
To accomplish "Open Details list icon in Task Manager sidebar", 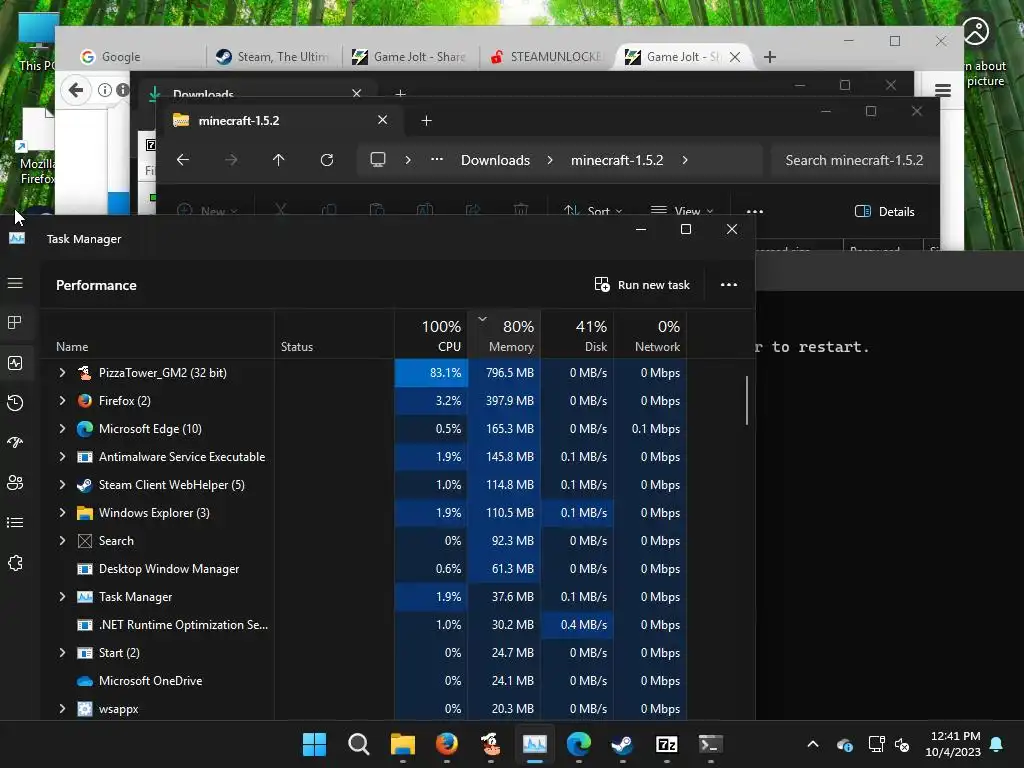I will [15, 522].
